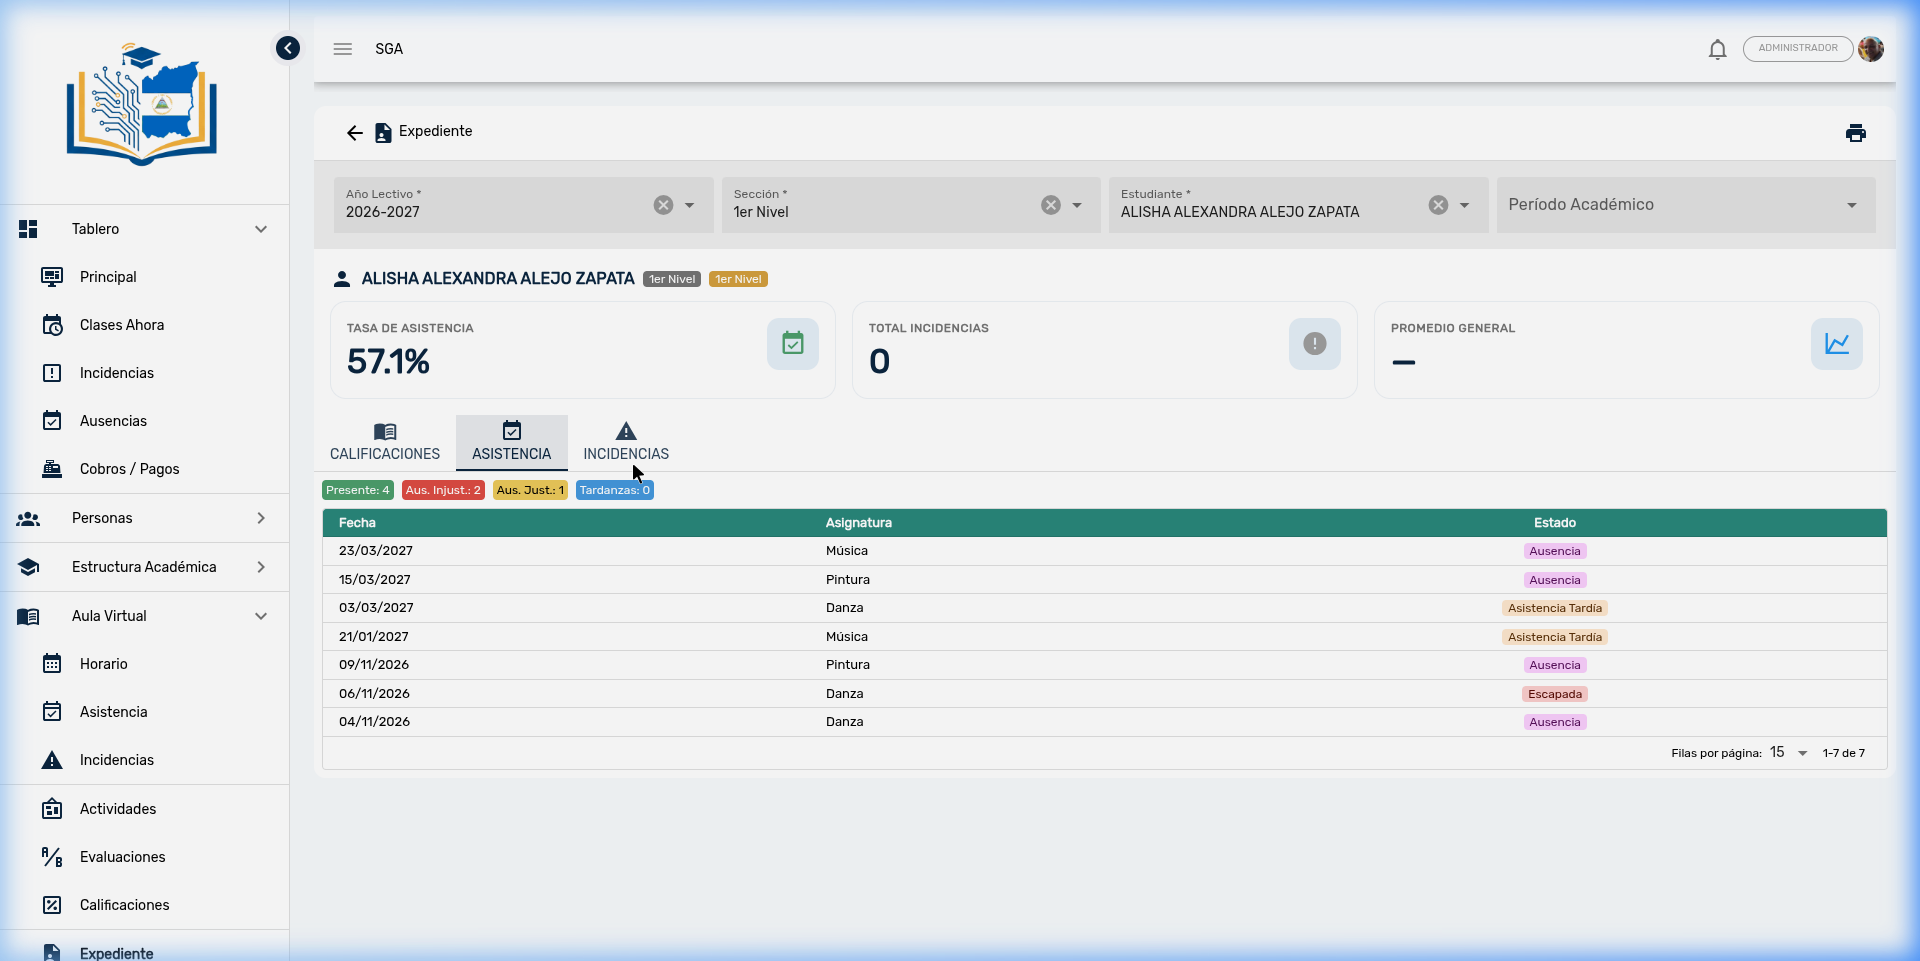Click the general average chart icon
The height and width of the screenshot is (961, 1920).
pos(1836,344)
